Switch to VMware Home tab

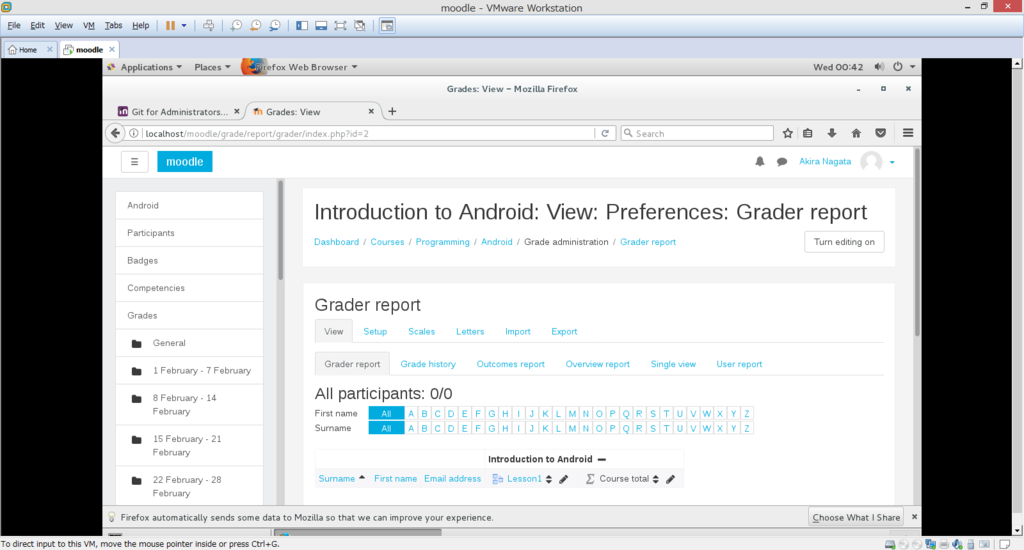[x=30, y=49]
